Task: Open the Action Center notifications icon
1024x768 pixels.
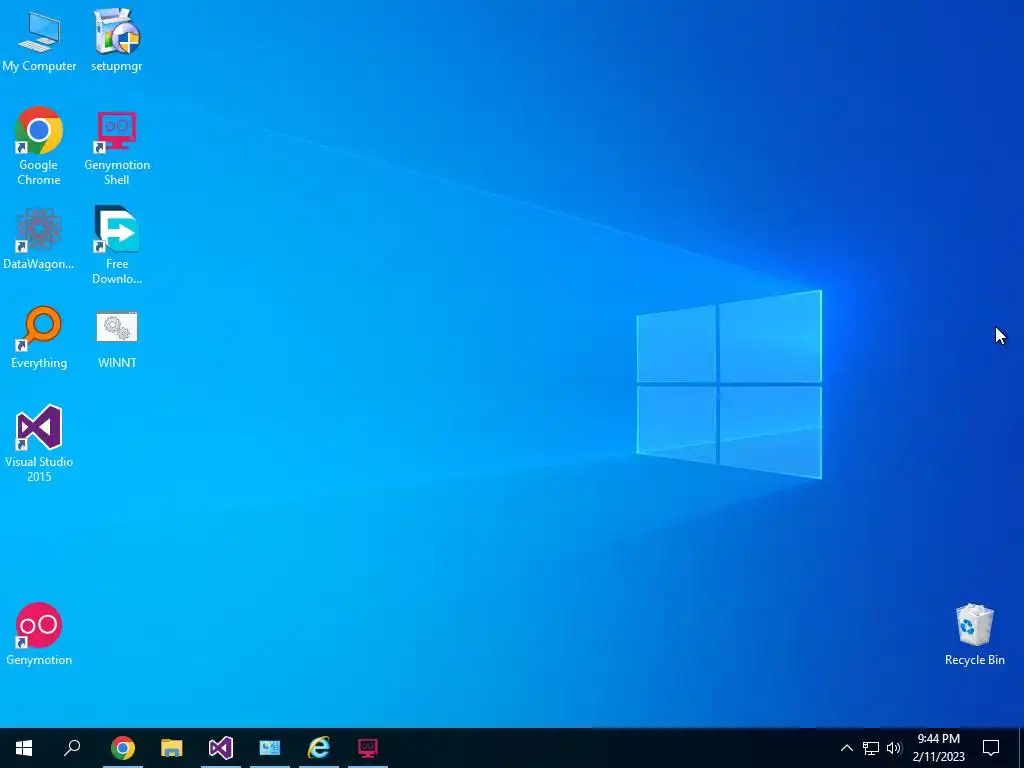Action: (991, 748)
